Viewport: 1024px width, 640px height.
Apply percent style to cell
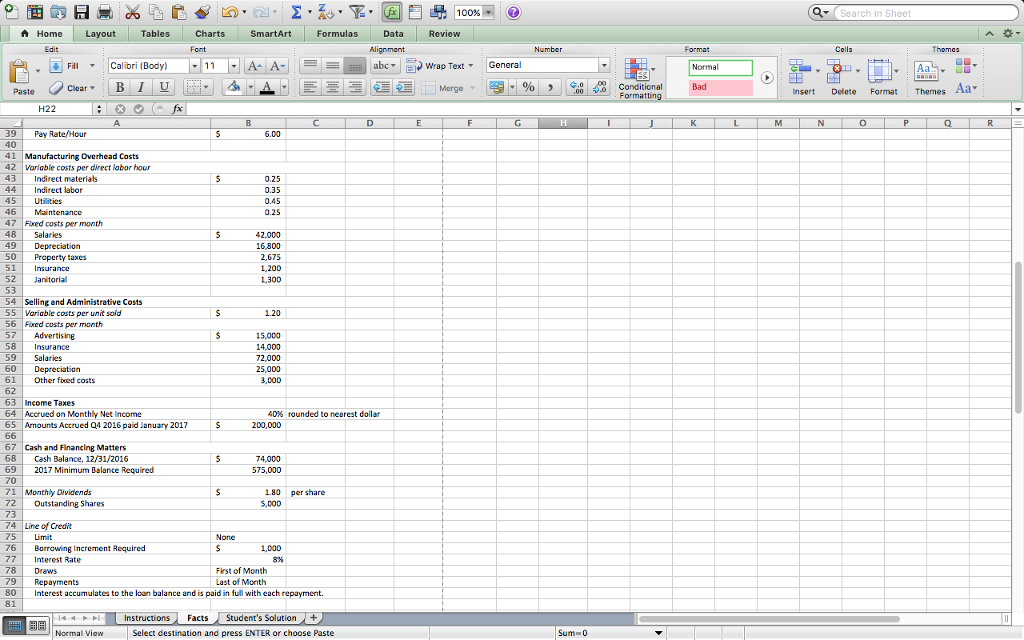pyautogui.click(x=528, y=87)
